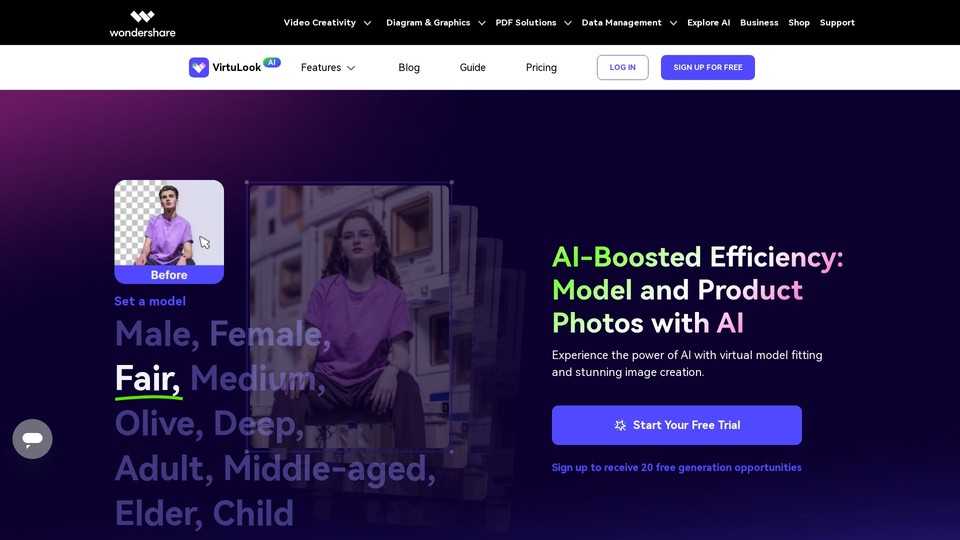Open the Pricing page
The image size is (960, 540).
pos(541,67)
